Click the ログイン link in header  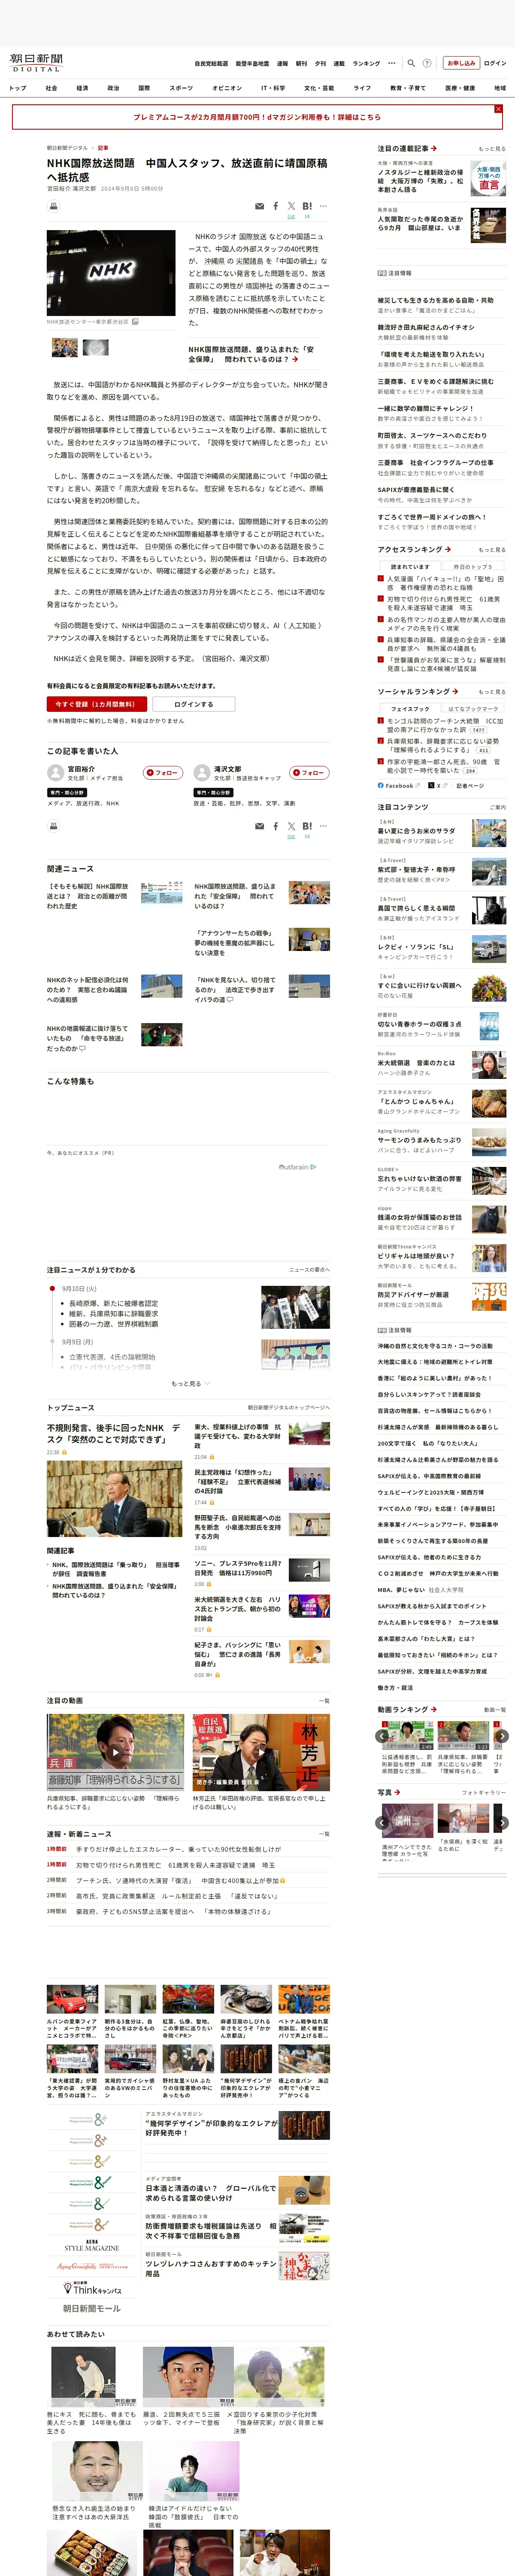[495, 63]
